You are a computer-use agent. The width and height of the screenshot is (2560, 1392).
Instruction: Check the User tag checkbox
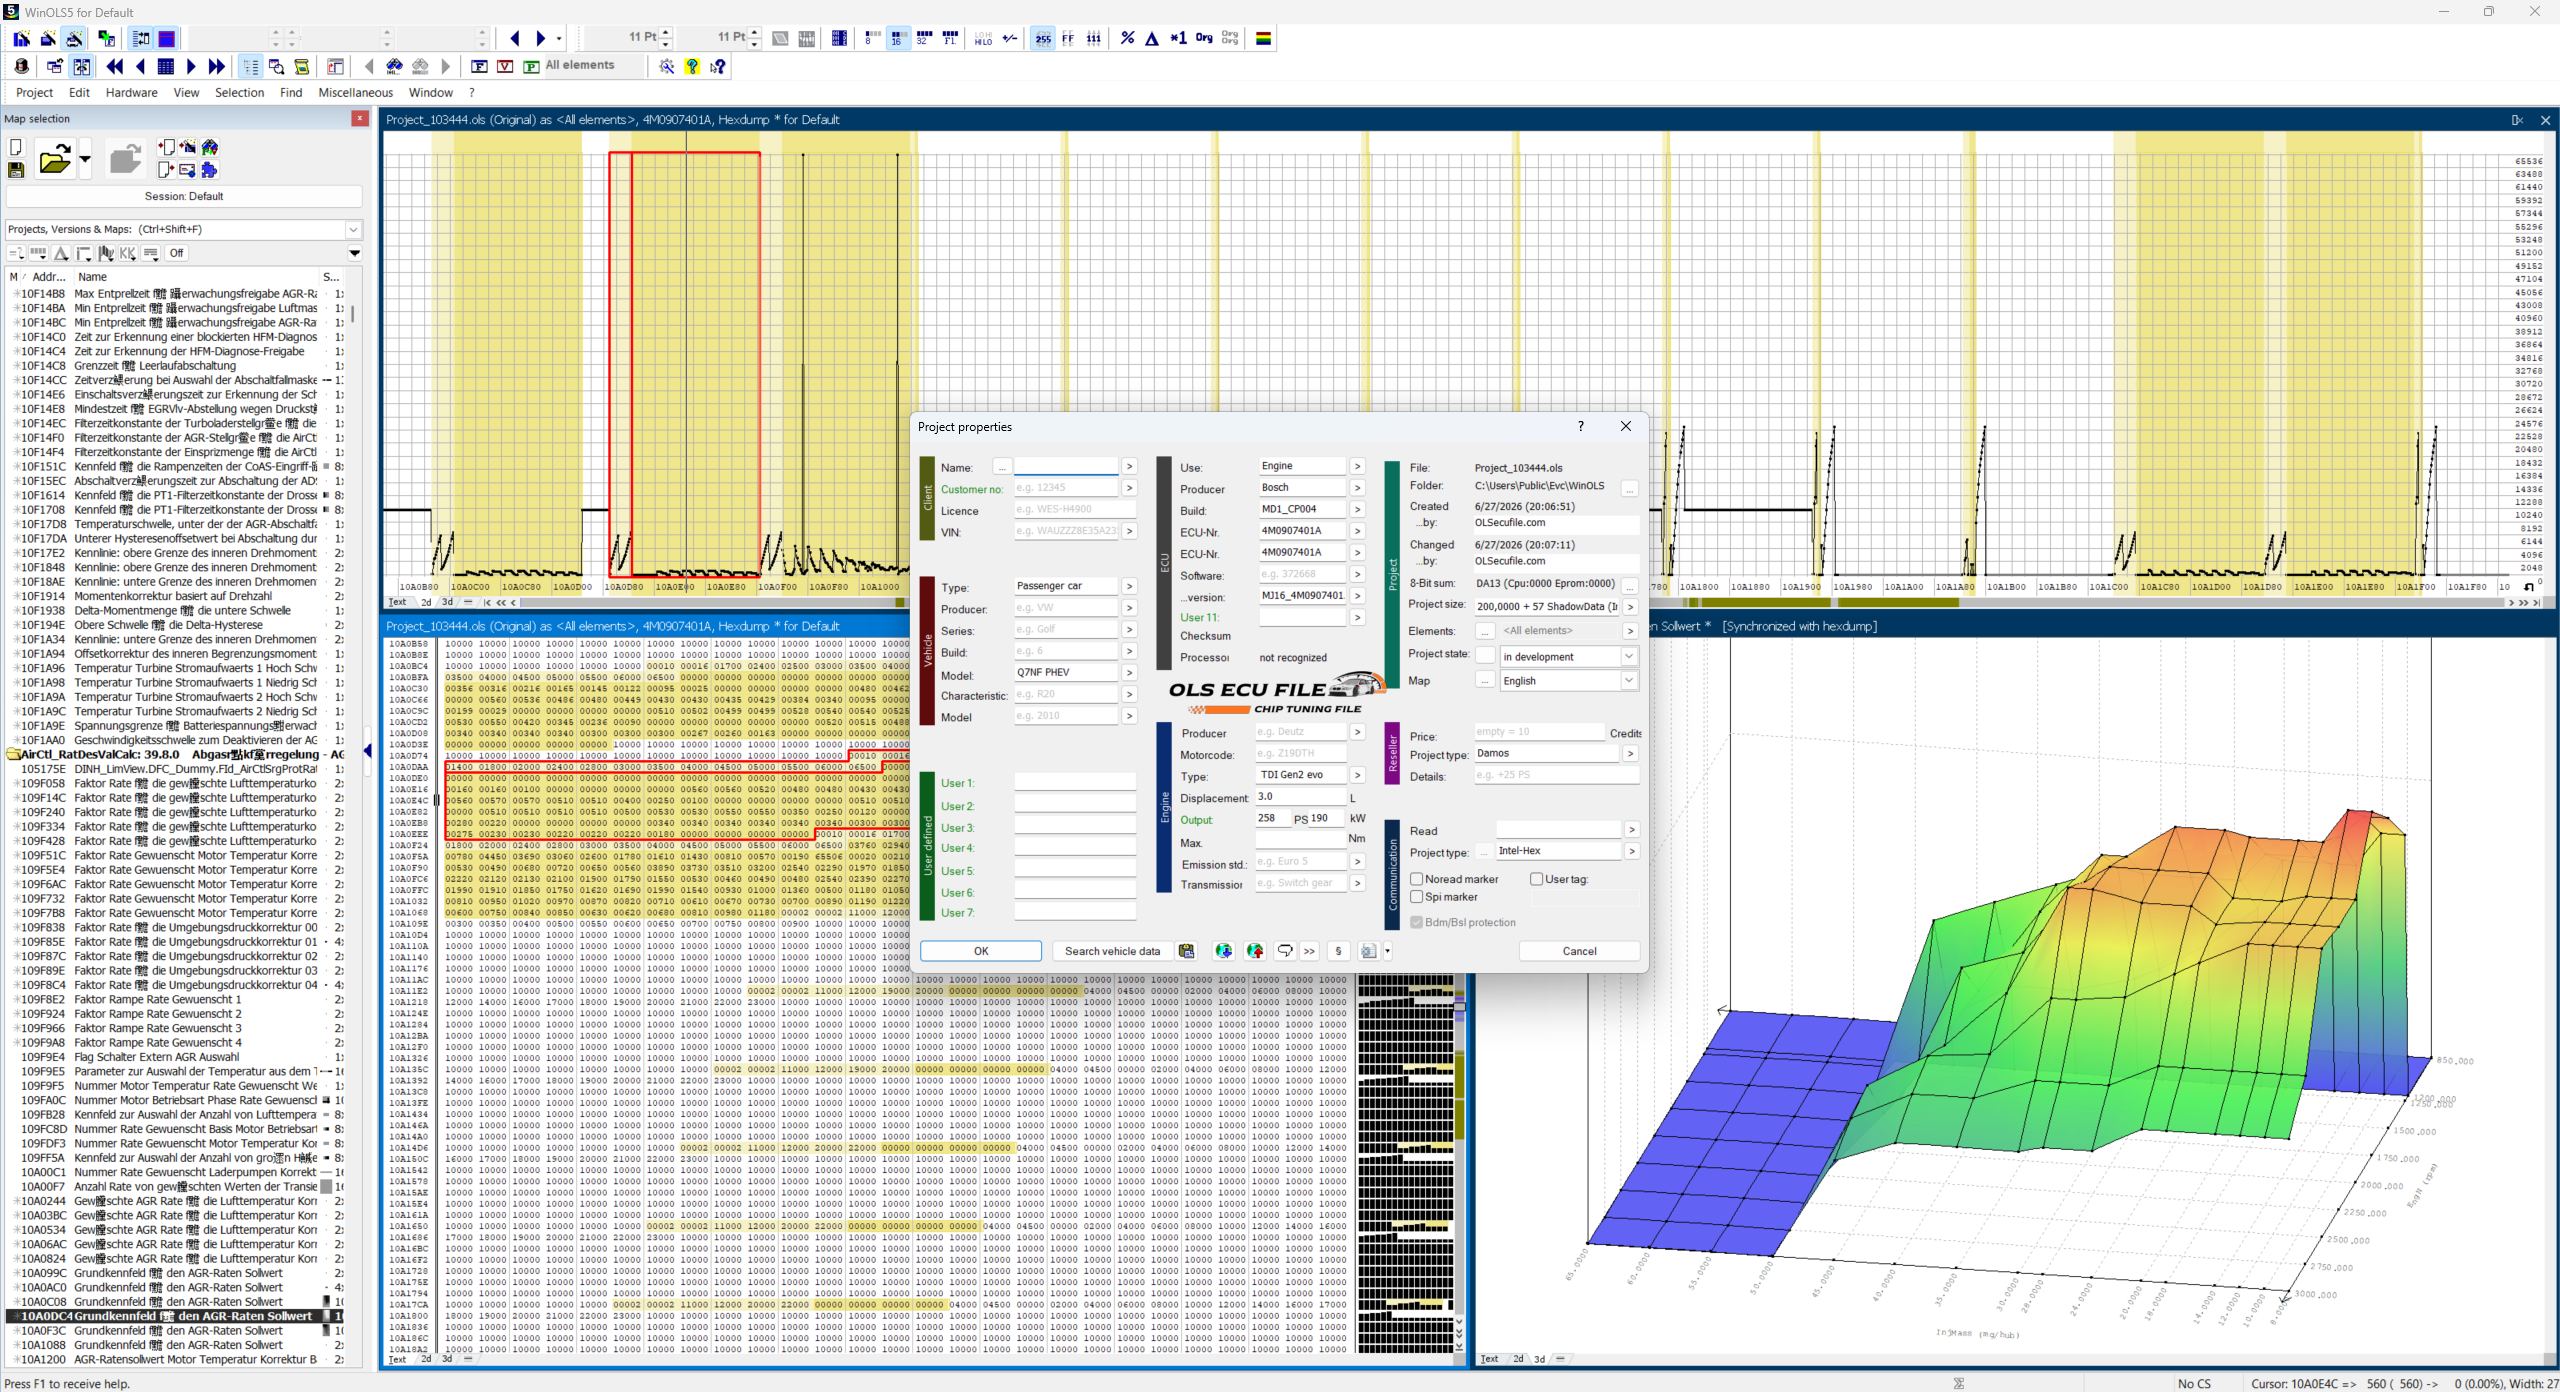point(1537,879)
